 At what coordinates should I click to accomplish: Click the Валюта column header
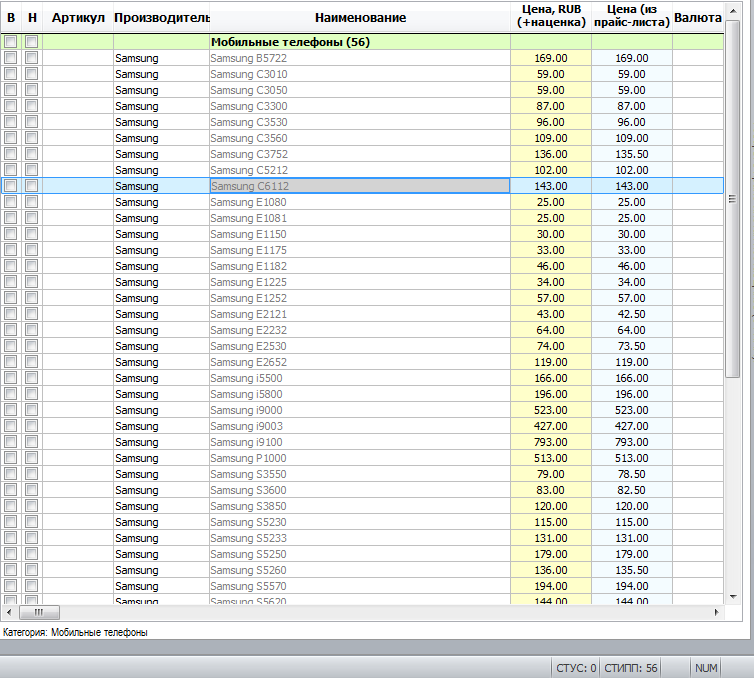point(698,17)
